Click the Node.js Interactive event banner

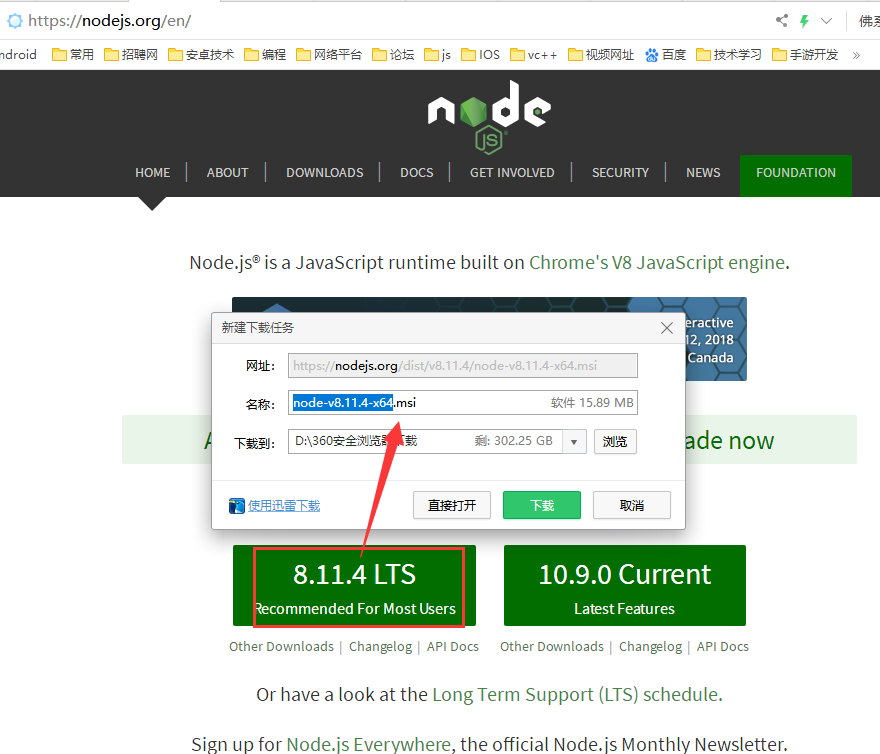716,340
